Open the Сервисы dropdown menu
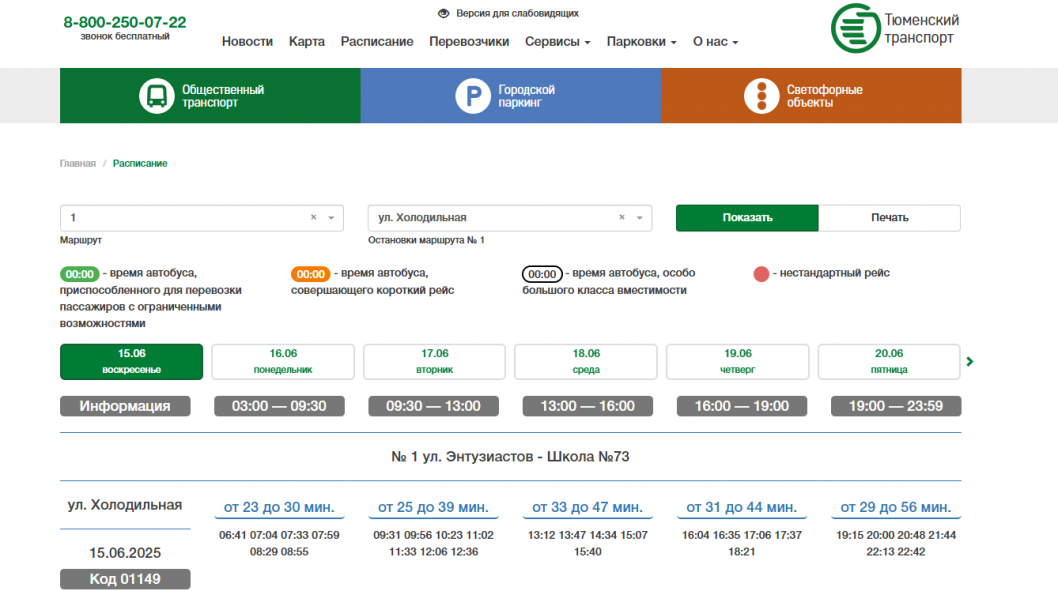Viewport: 1058px width, 591px height. (558, 42)
